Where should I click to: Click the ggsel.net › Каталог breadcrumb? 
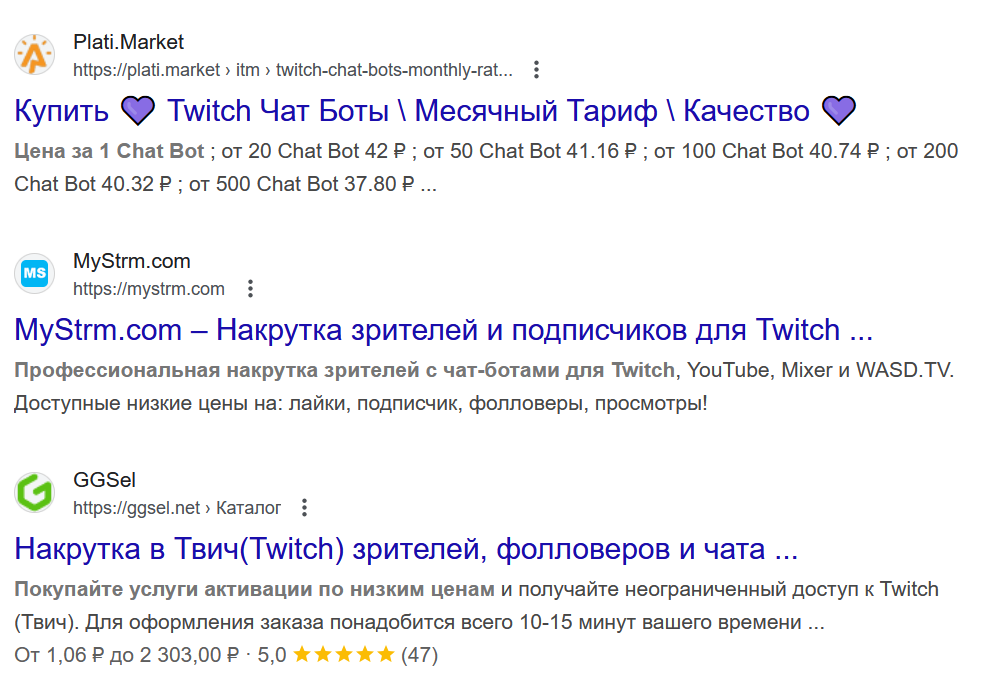(x=177, y=508)
